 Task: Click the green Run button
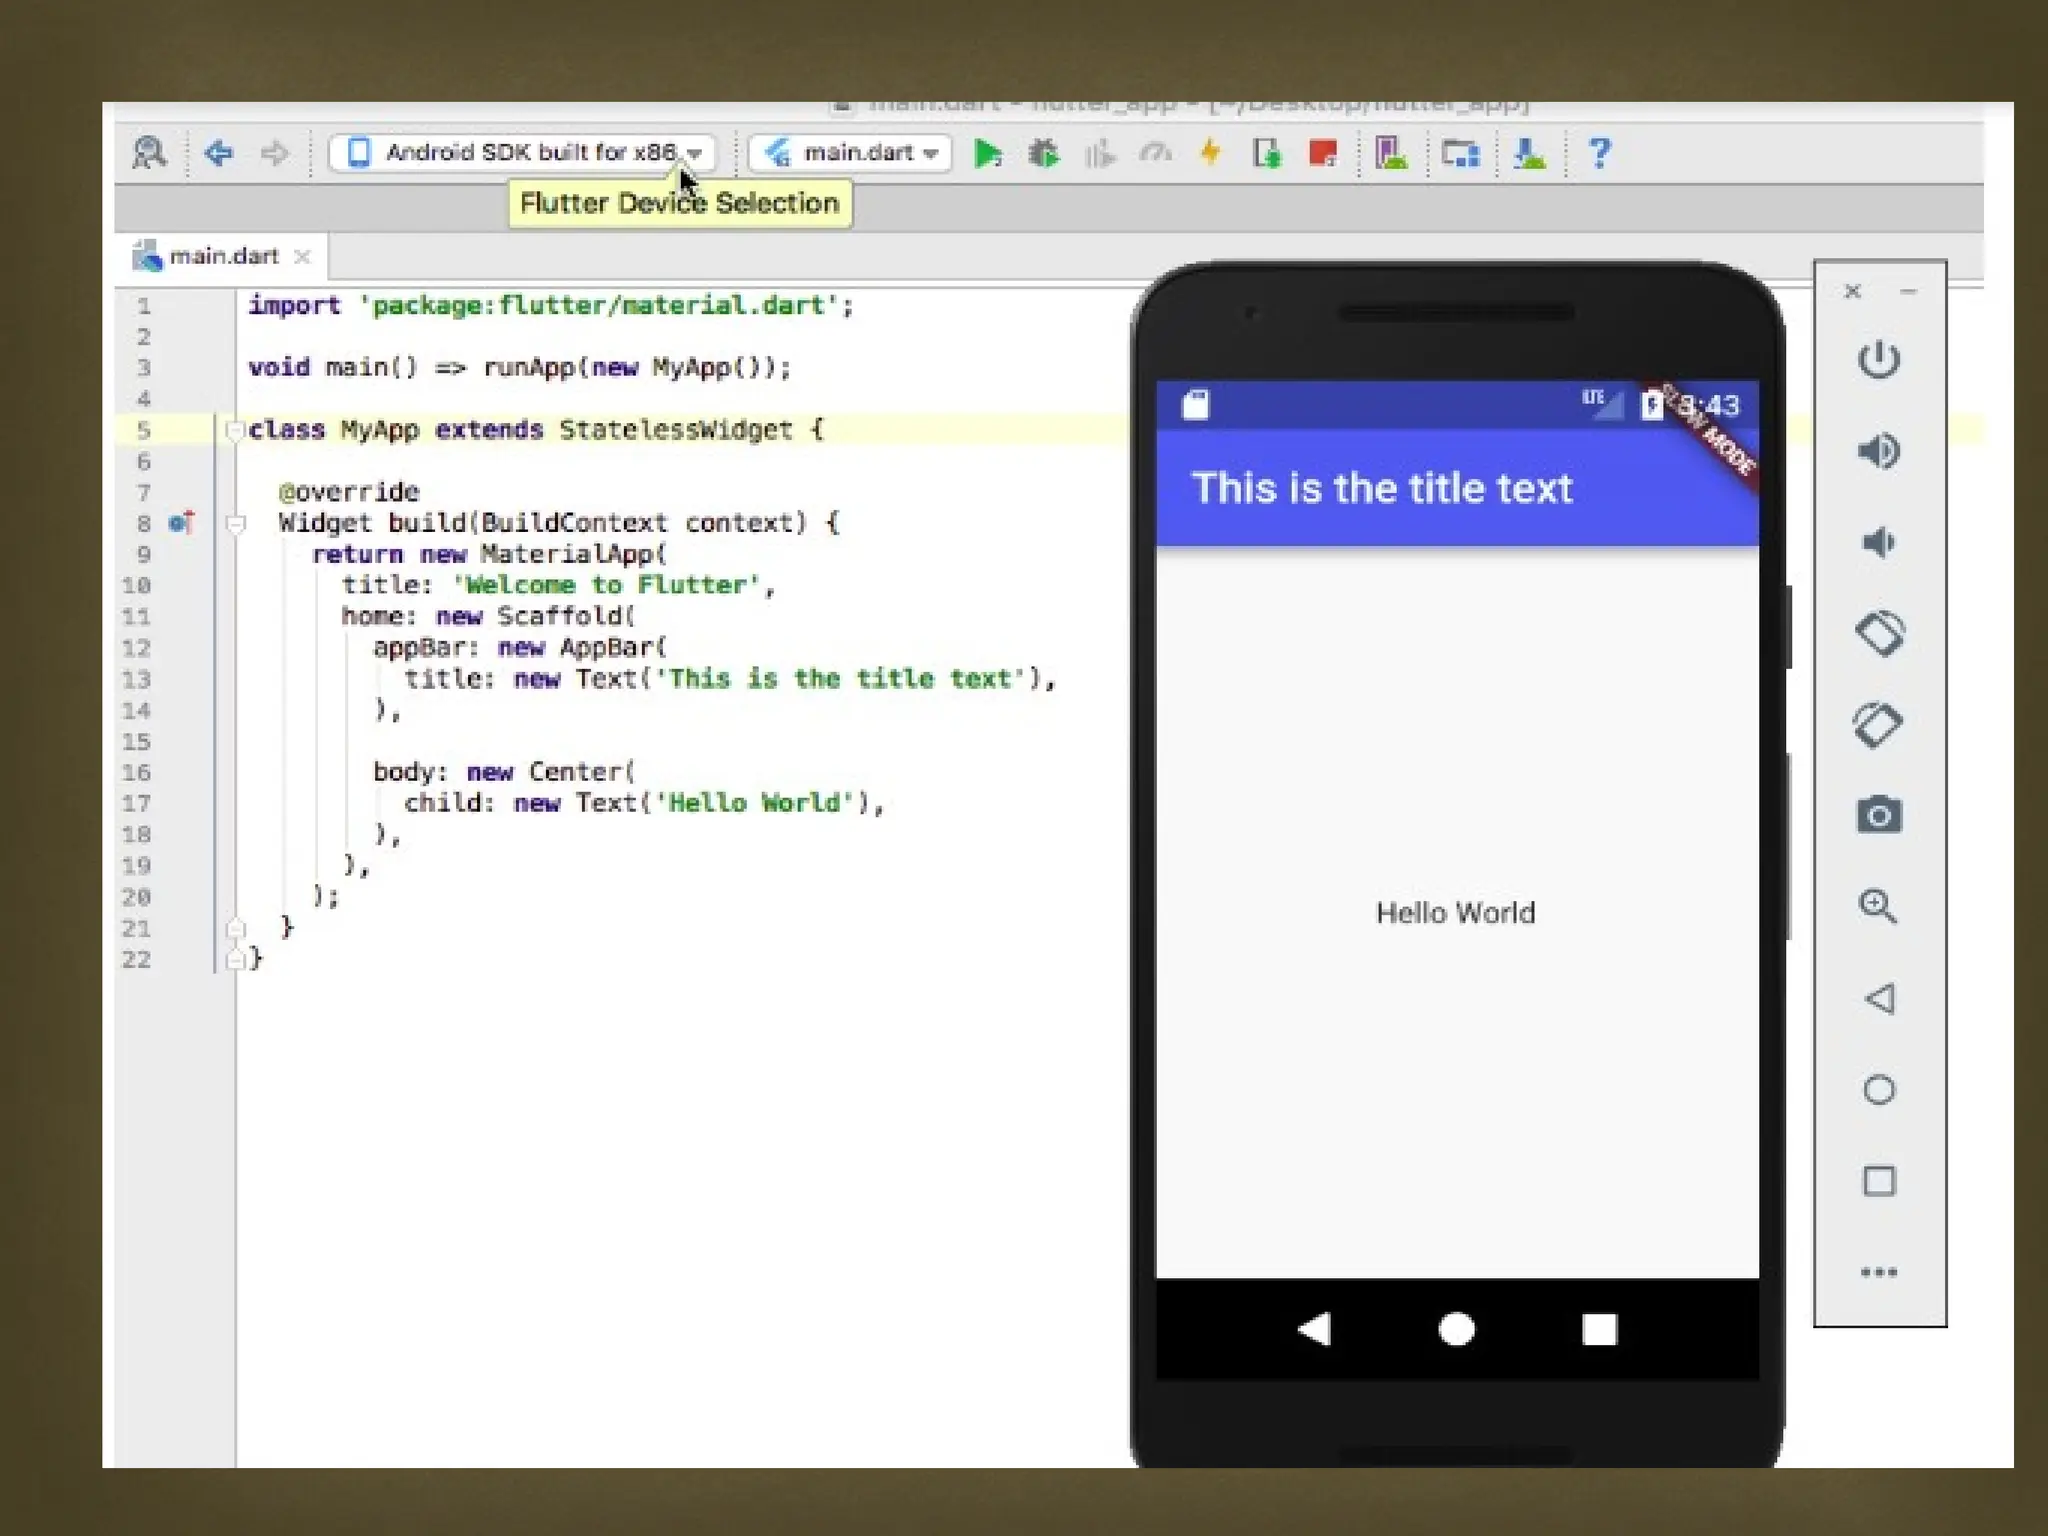click(x=987, y=154)
